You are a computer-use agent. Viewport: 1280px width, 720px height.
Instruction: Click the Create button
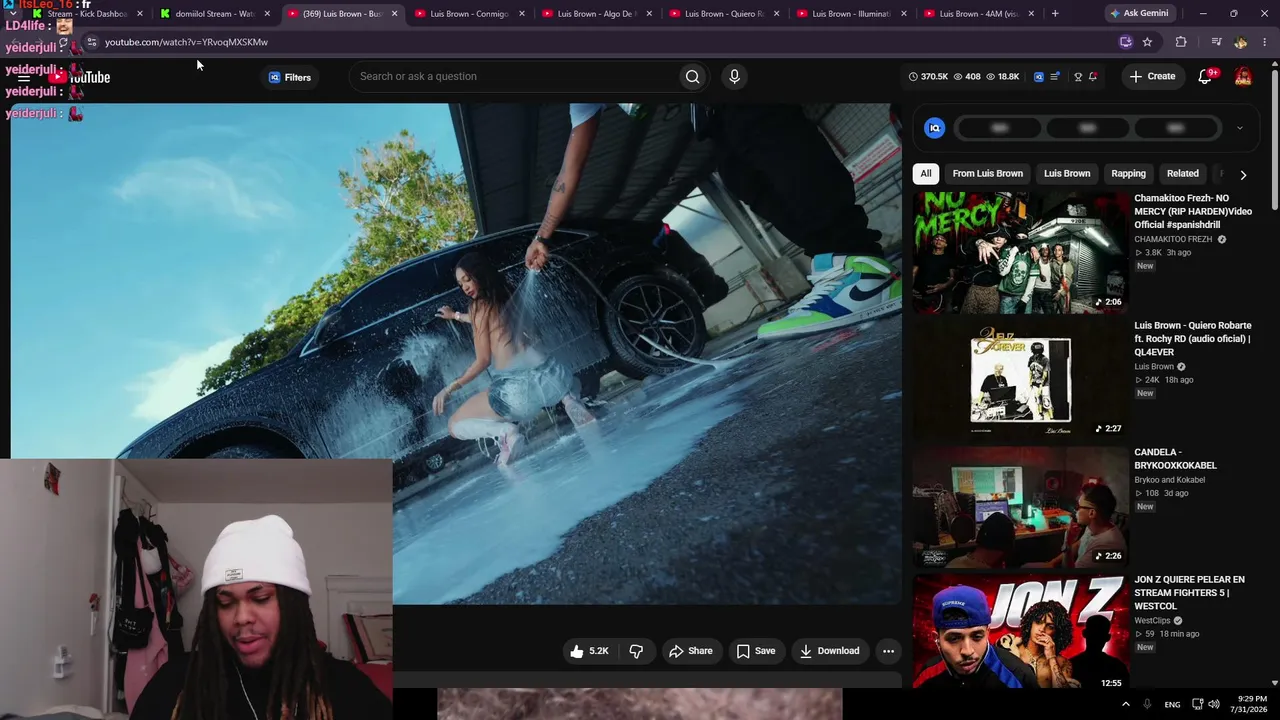(1152, 77)
